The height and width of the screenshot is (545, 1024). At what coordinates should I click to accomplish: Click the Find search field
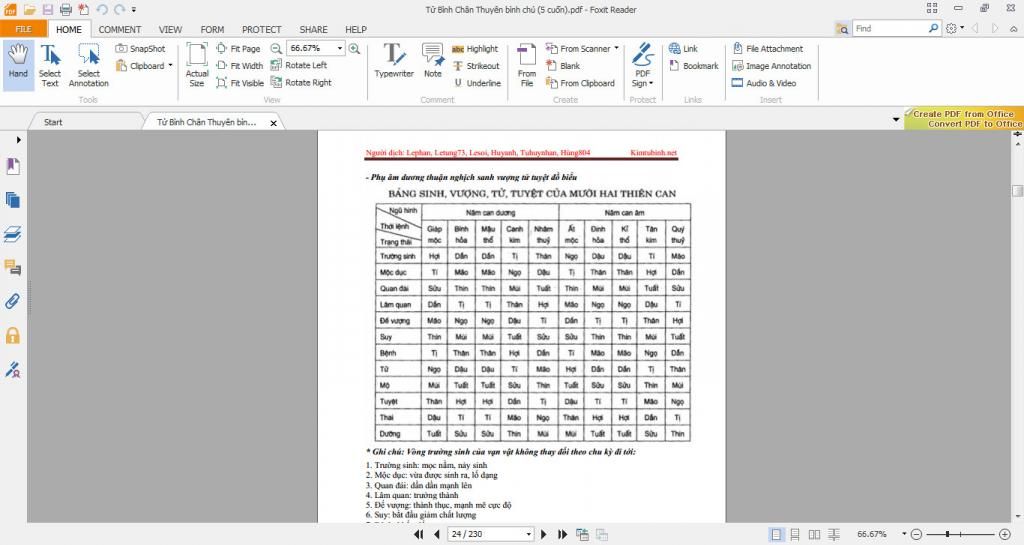[x=891, y=28]
